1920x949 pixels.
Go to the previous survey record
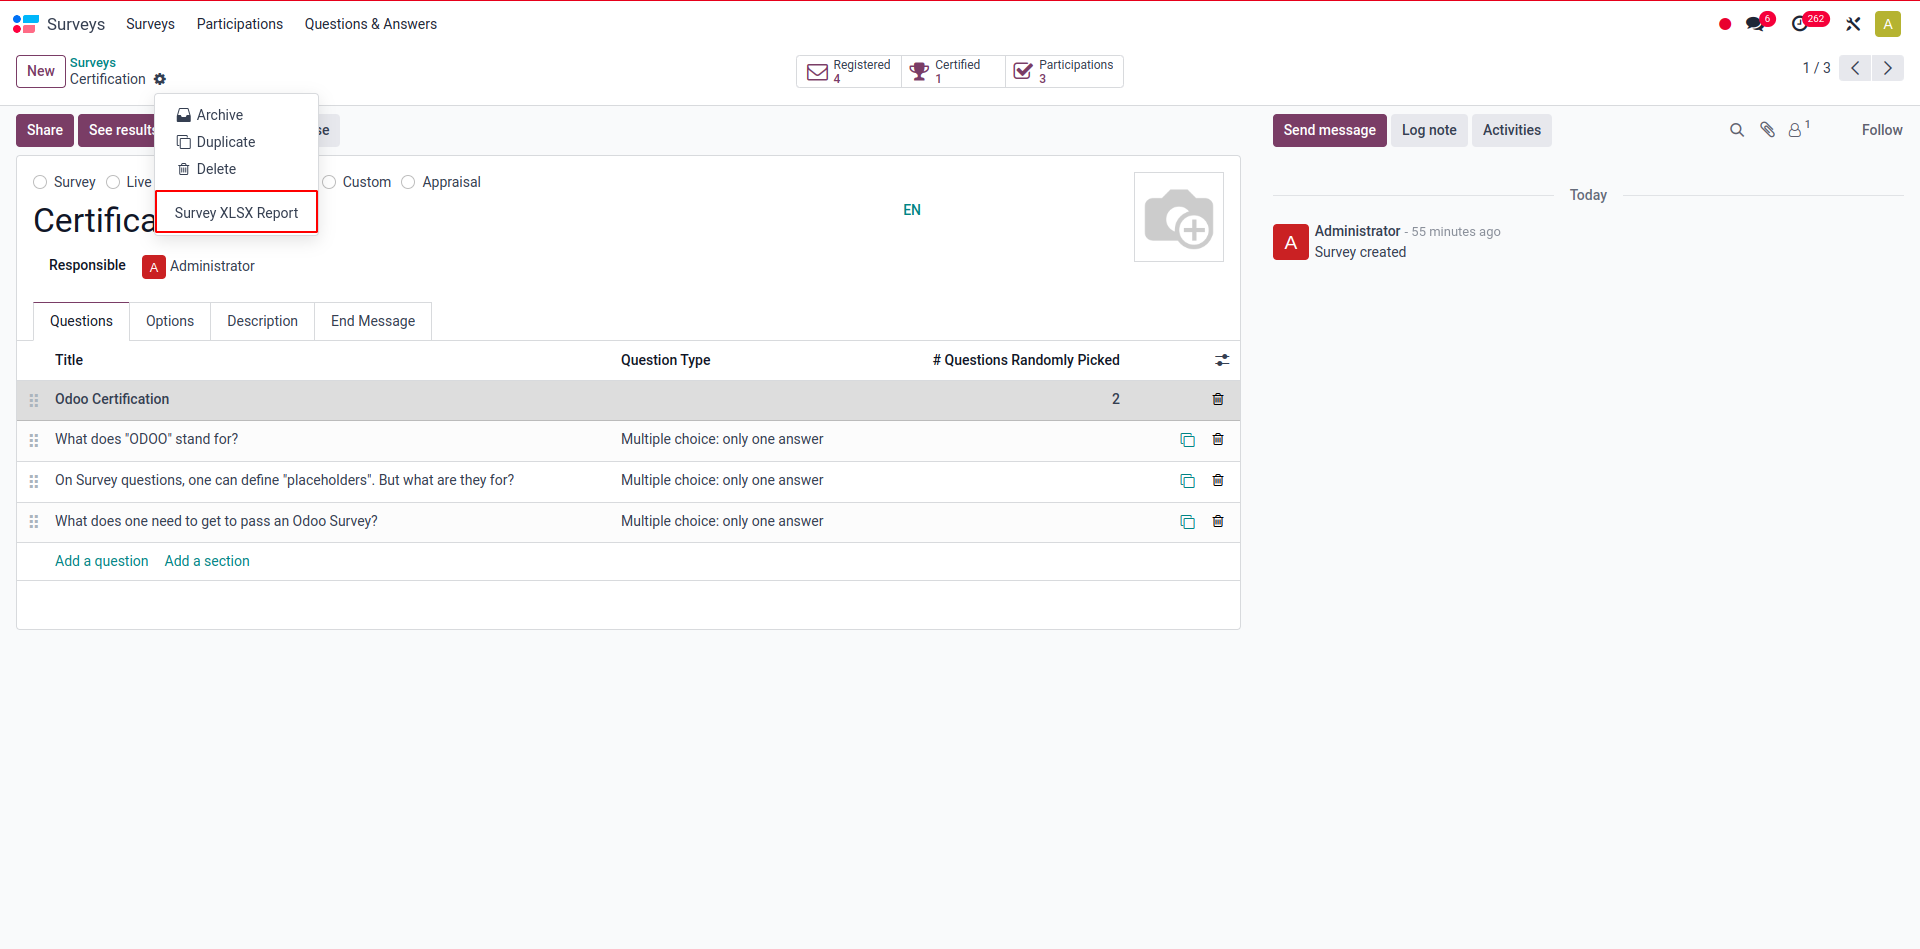click(x=1855, y=68)
